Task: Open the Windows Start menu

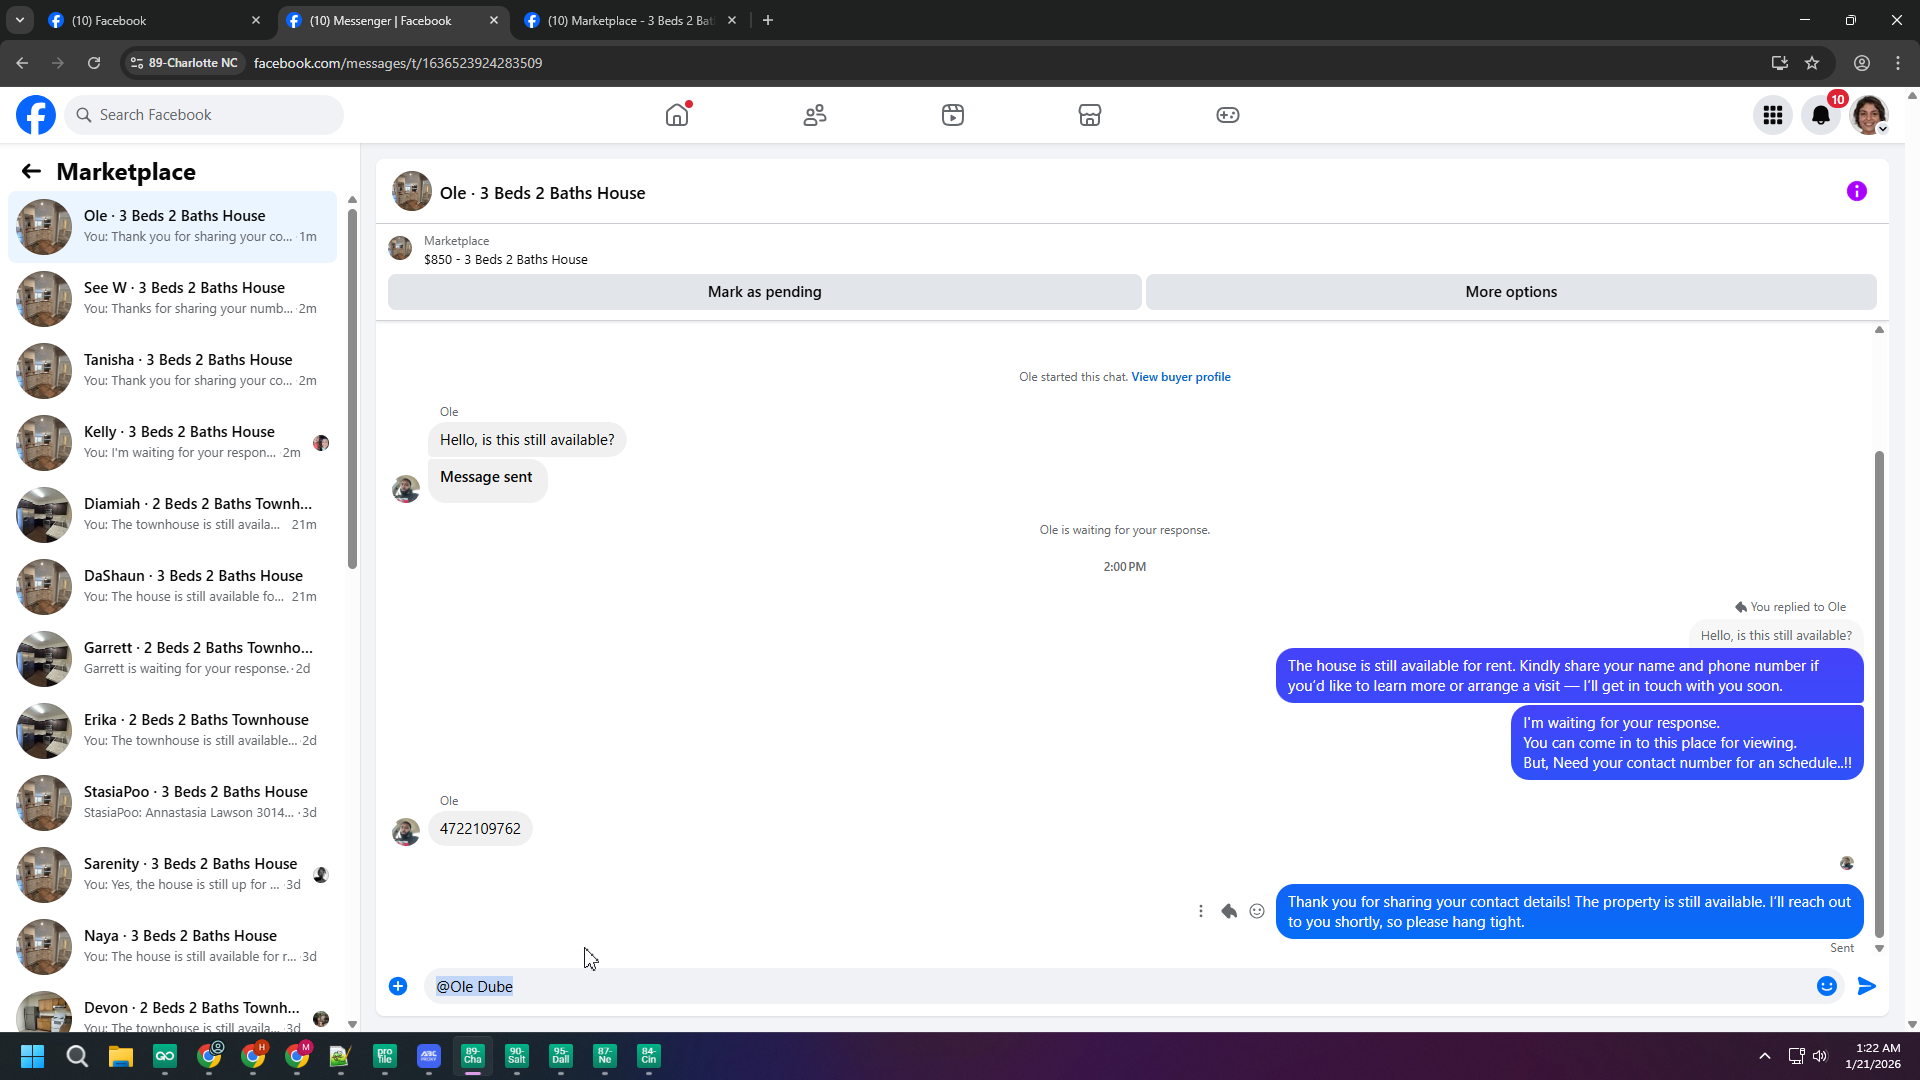Action: (x=32, y=1056)
